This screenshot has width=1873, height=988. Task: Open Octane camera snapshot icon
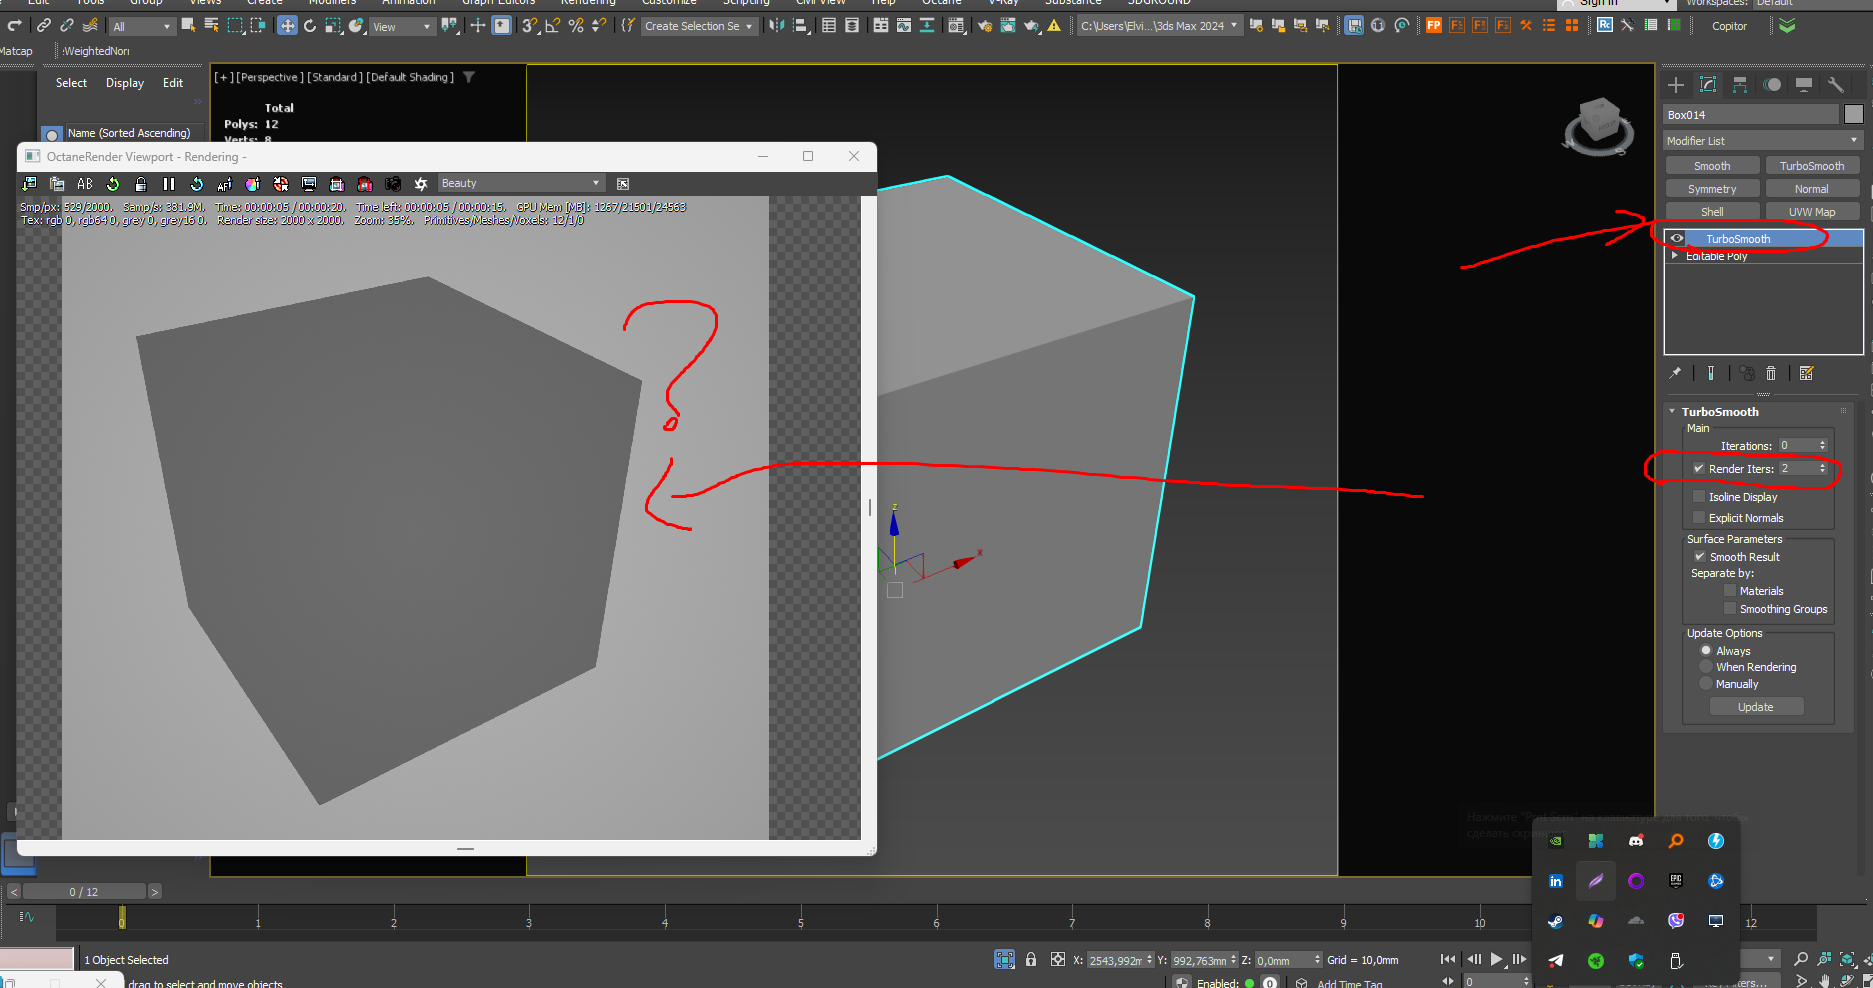pos(393,184)
